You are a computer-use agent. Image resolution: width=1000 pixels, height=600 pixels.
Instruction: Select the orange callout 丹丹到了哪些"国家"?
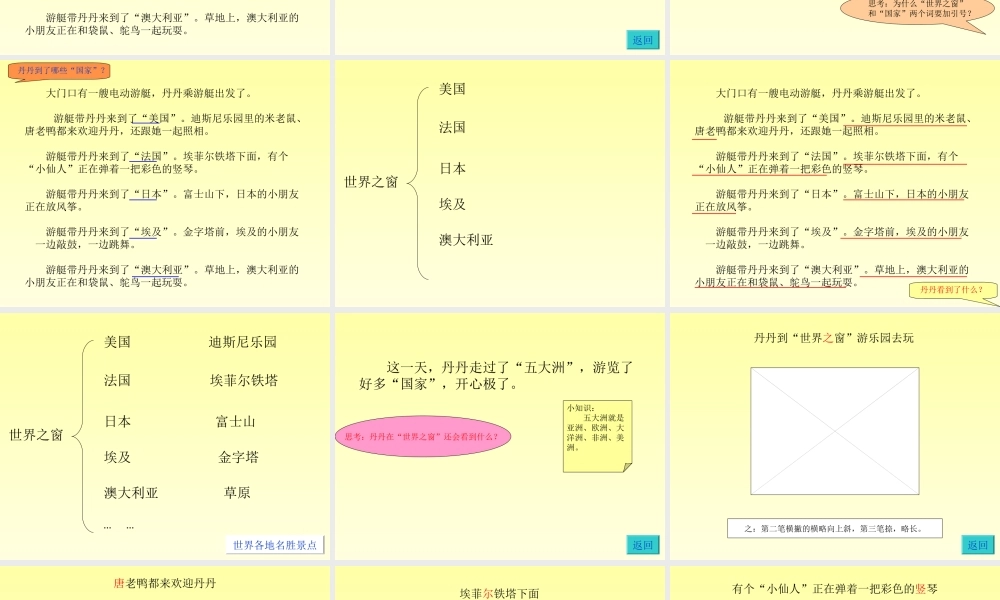(60, 71)
